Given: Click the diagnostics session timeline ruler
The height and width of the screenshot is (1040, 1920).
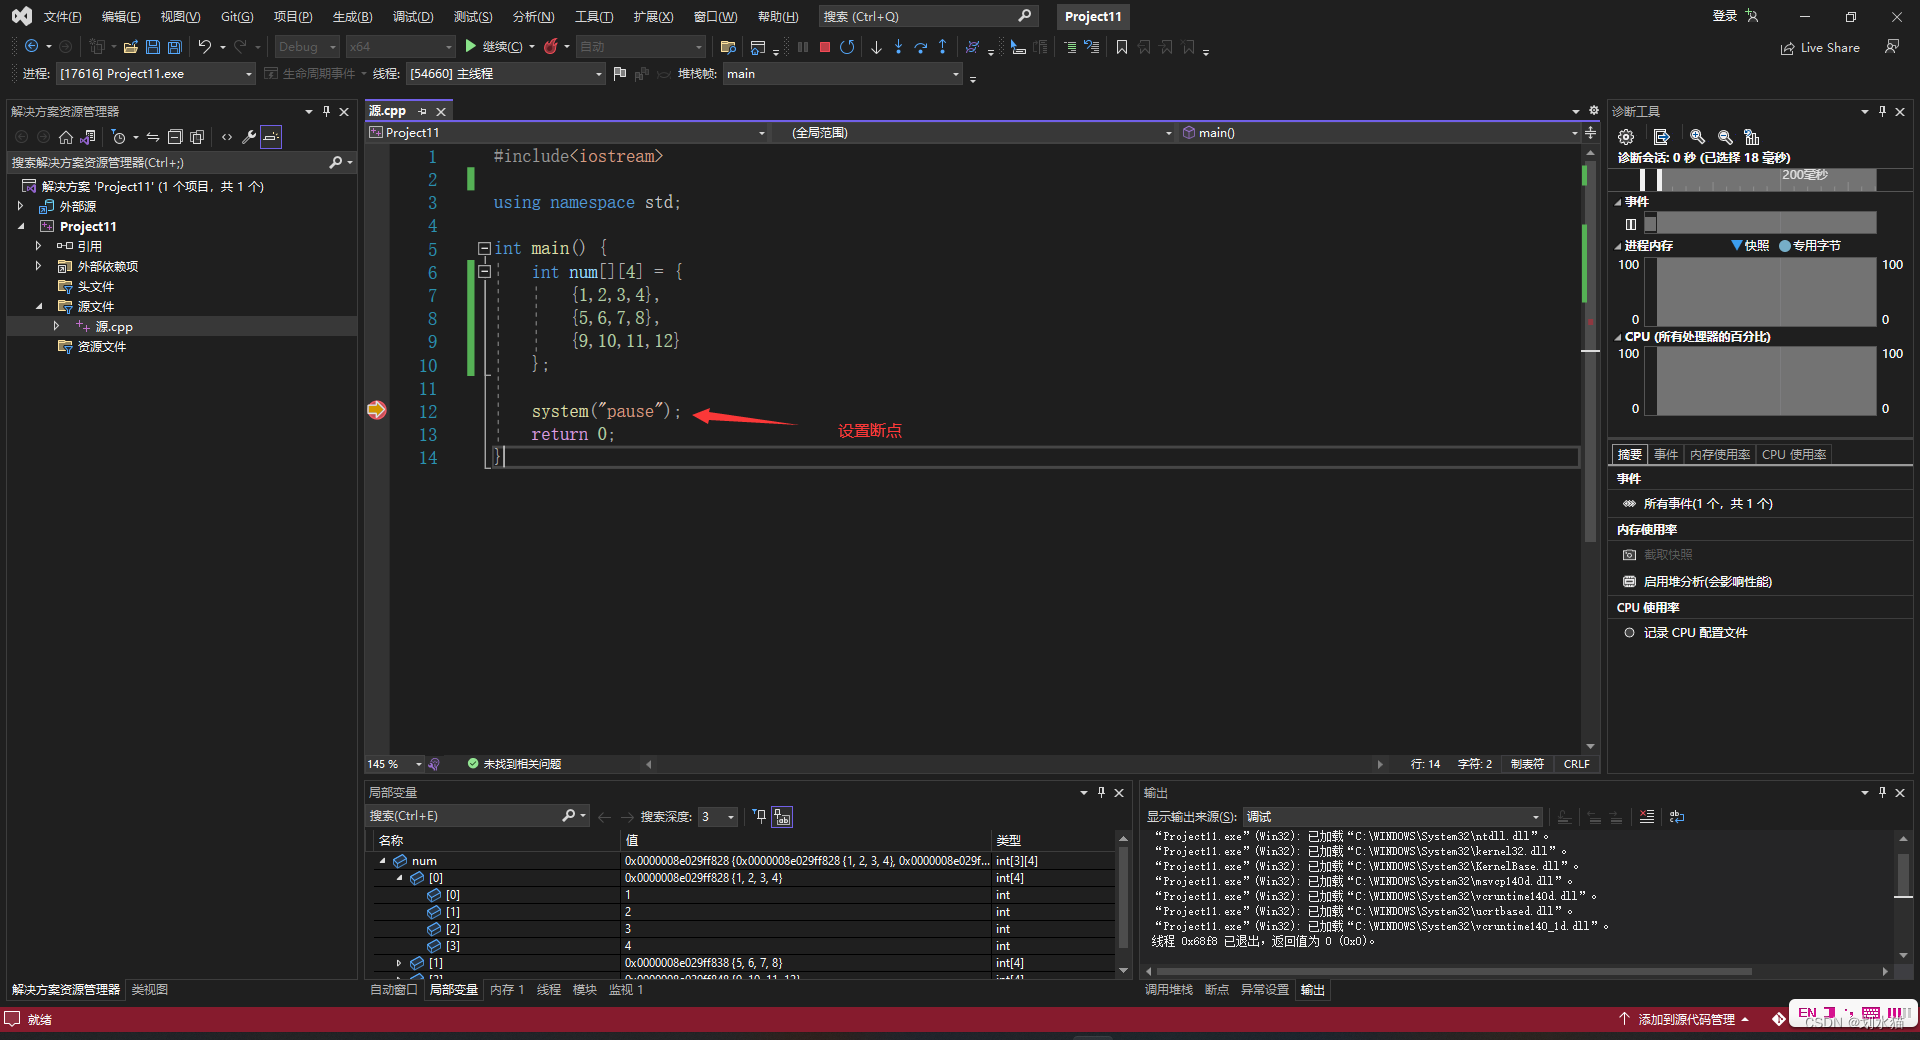Looking at the screenshot, I should point(1758,179).
